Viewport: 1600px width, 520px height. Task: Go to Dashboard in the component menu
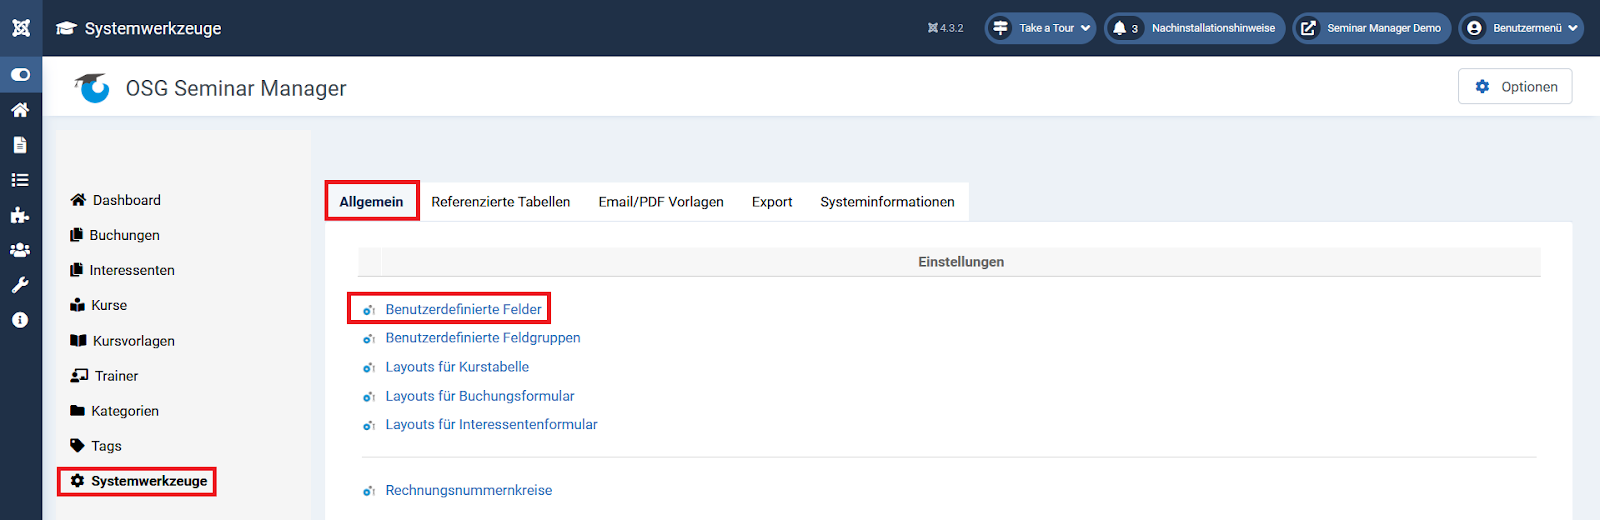pos(127,200)
